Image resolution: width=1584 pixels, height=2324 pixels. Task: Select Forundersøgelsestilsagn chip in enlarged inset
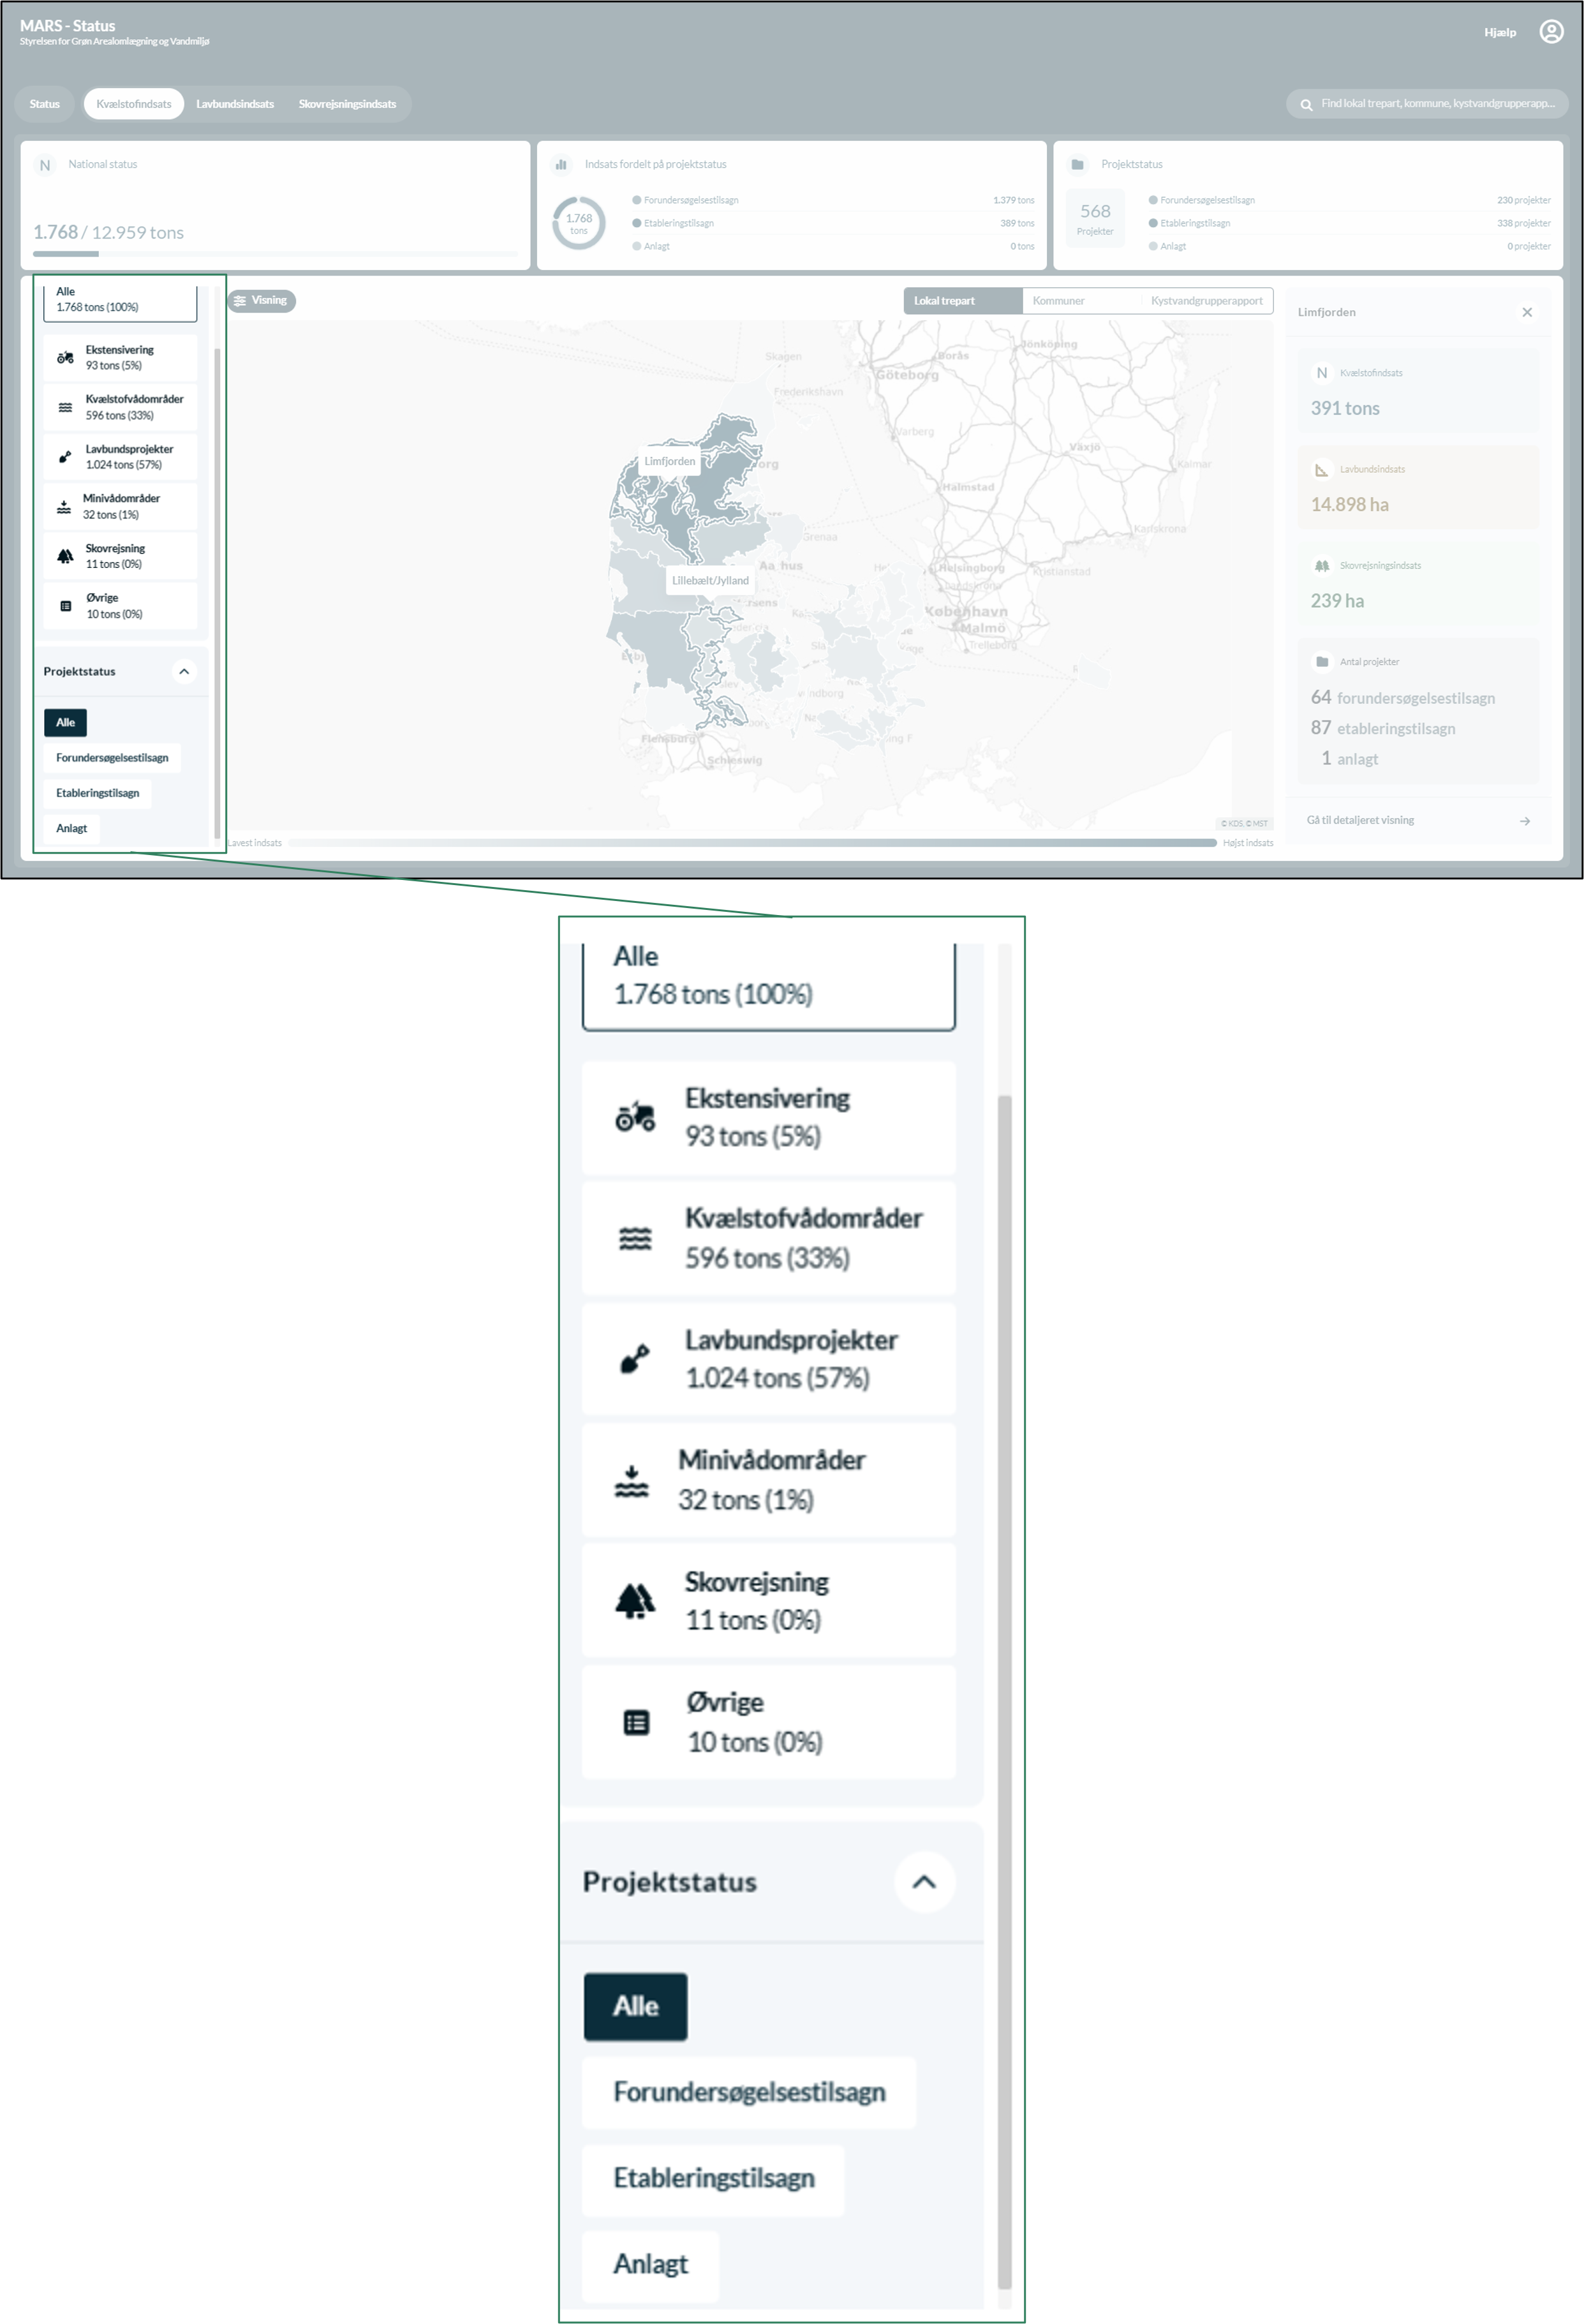coord(749,2092)
